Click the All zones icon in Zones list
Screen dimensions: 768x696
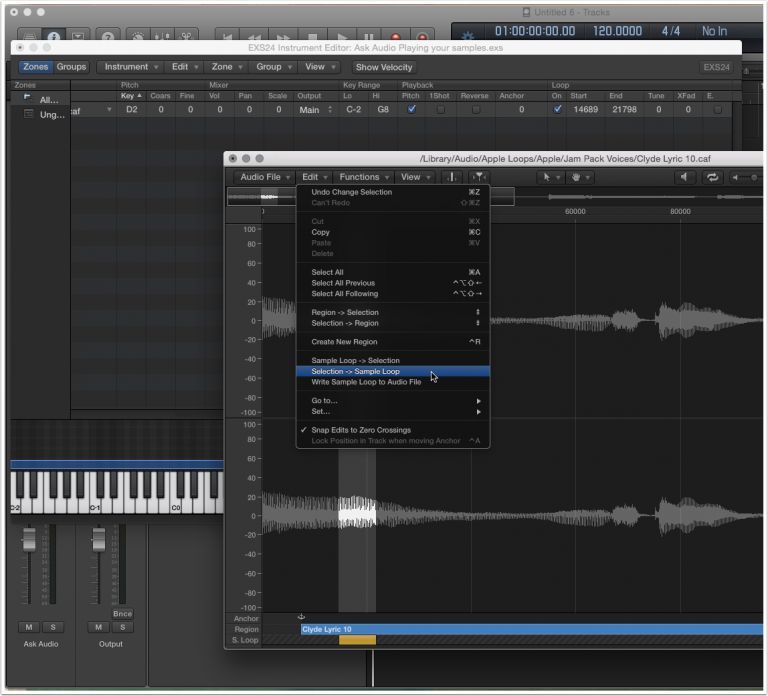pyautogui.click(x=27, y=98)
